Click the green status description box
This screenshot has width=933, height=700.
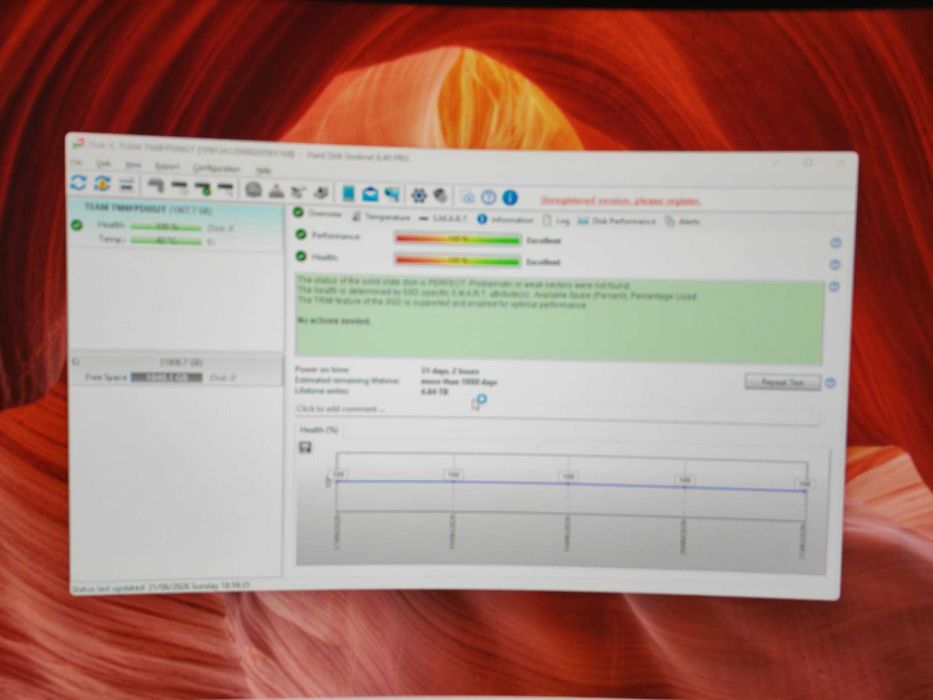pos(559,319)
